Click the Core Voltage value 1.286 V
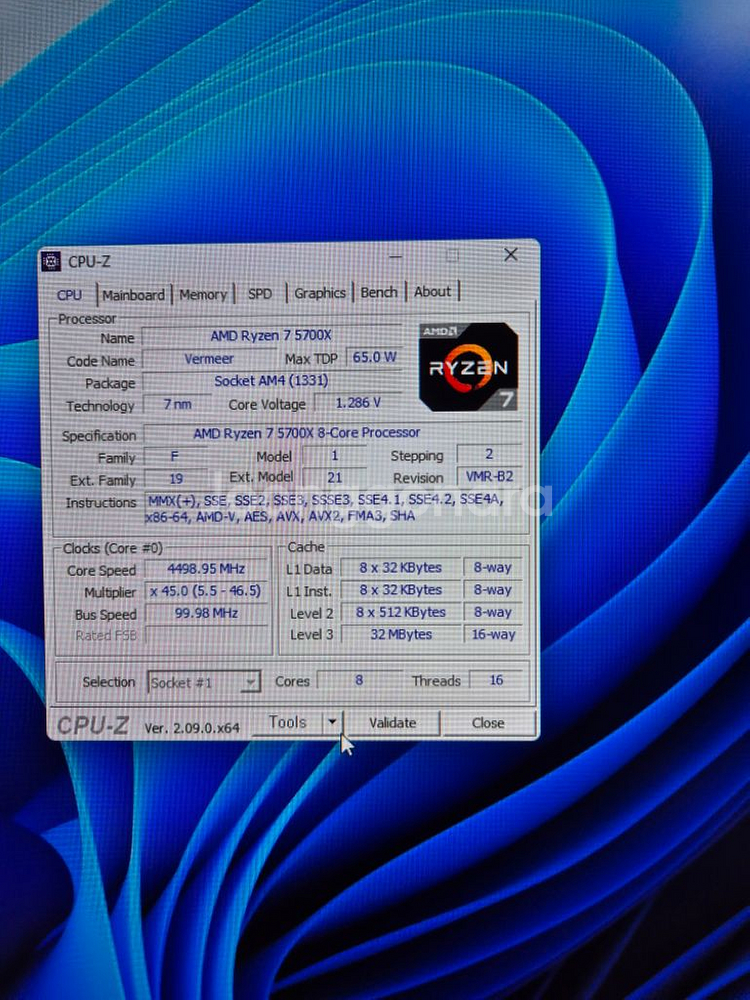The image size is (750, 1000). [x=358, y=403]
